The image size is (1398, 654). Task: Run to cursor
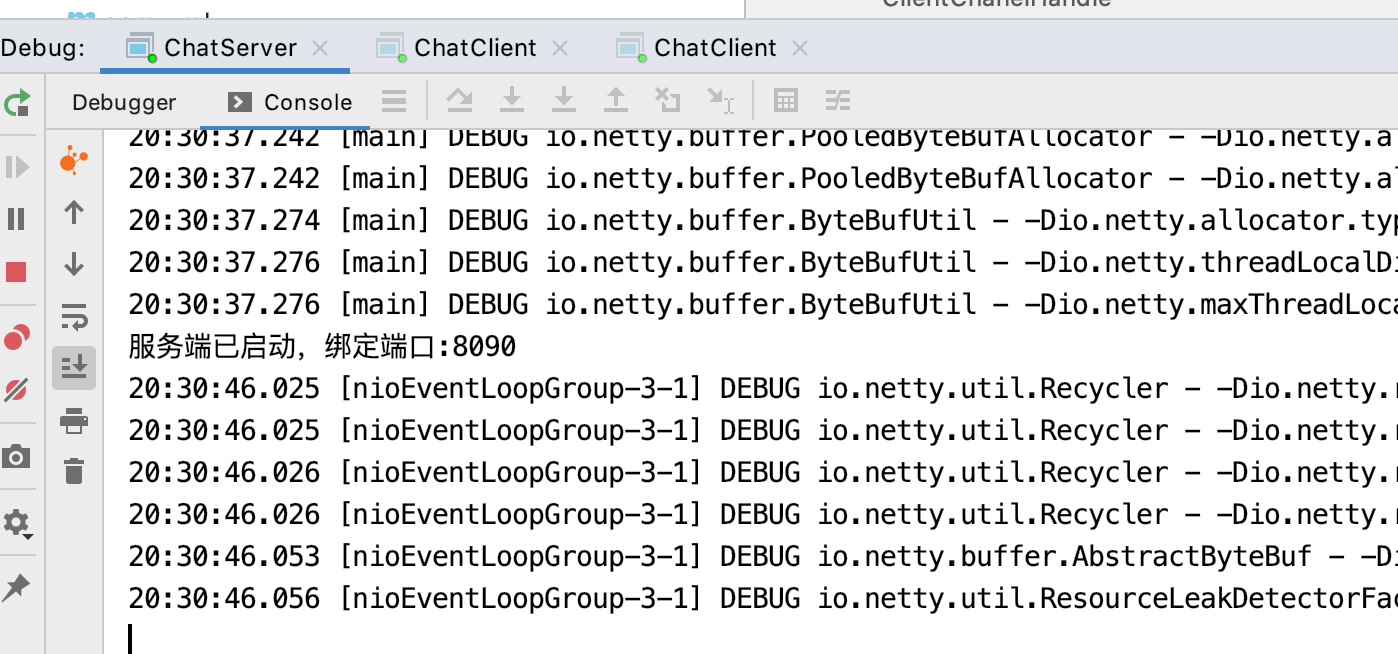[x=720, y=100]
